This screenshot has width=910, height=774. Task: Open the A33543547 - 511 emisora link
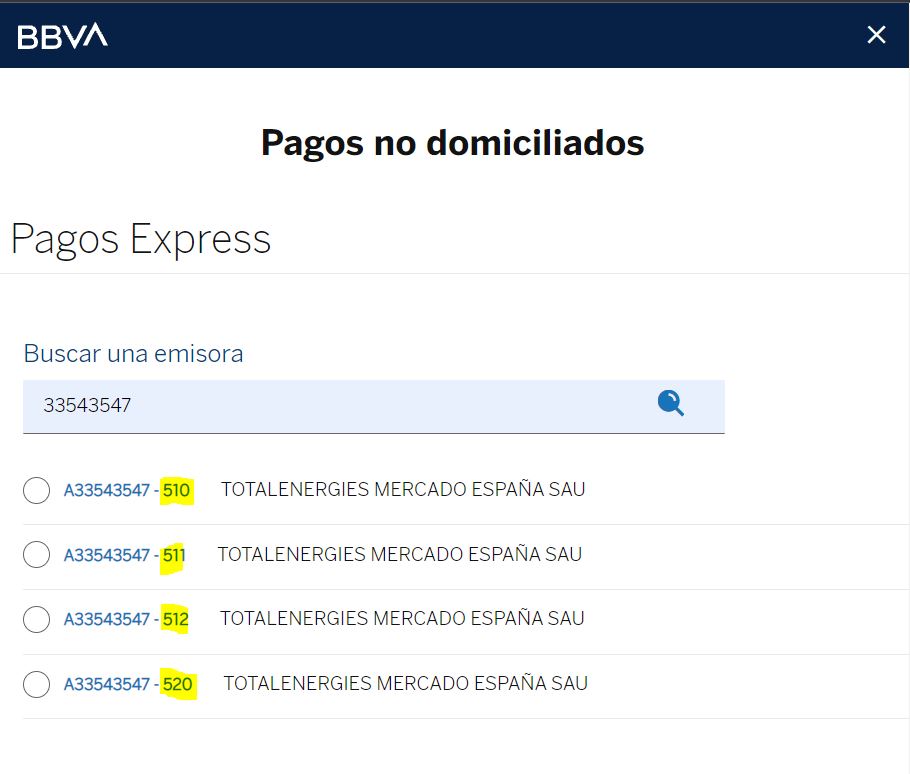125,555
